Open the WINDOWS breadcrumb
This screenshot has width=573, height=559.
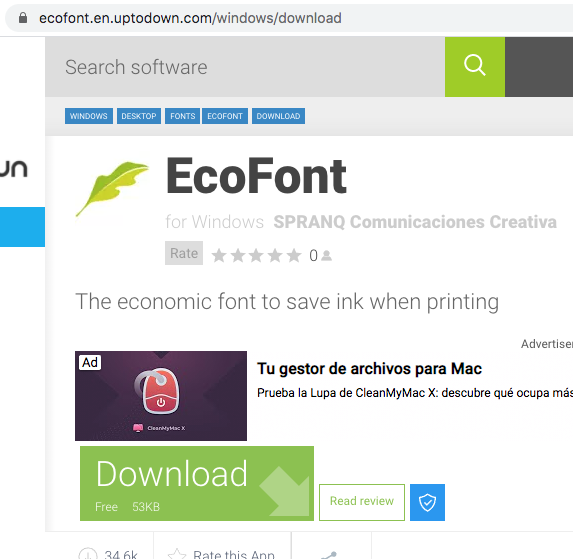tap(89, 116)
